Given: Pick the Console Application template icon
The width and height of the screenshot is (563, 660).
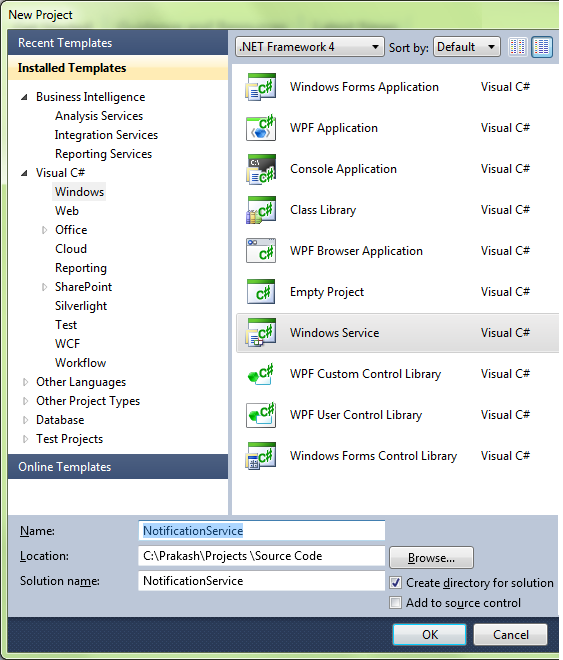Looking at the screenshot, I should pos(261,169).
